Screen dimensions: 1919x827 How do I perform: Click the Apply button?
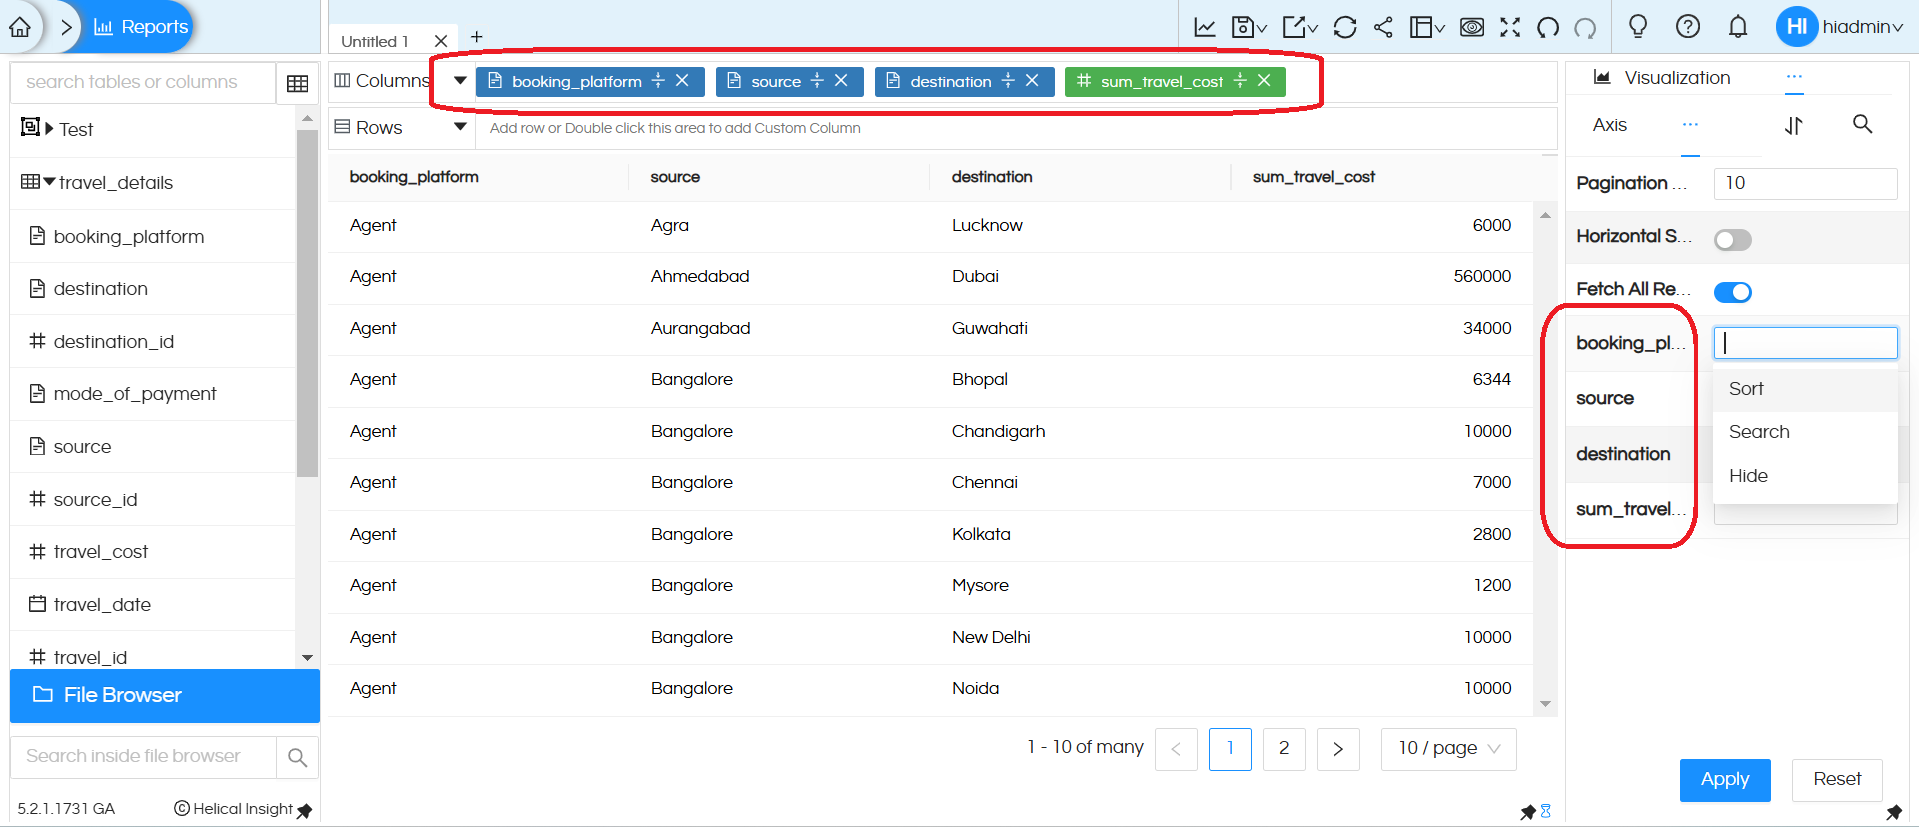coord(1725,780)
